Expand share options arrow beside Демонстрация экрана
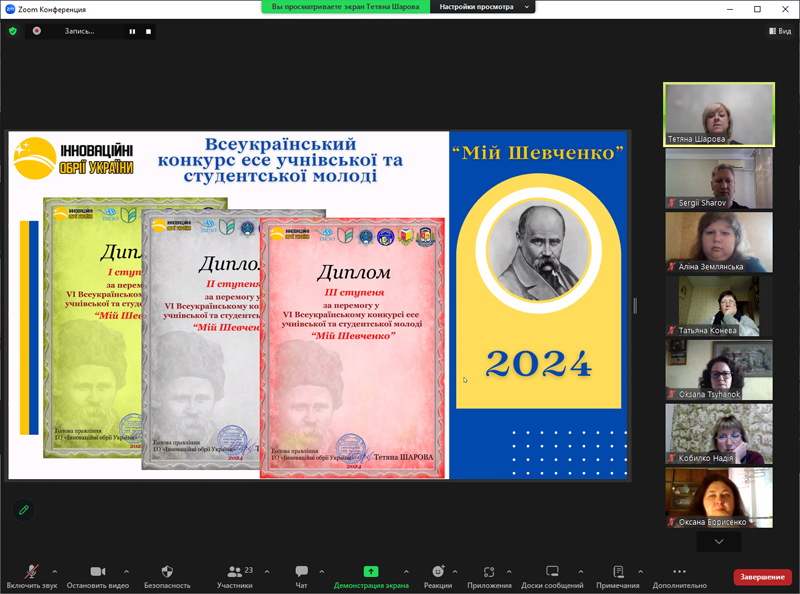The height and width of the screenshot is (594, 800). click(x=406, y=572)
